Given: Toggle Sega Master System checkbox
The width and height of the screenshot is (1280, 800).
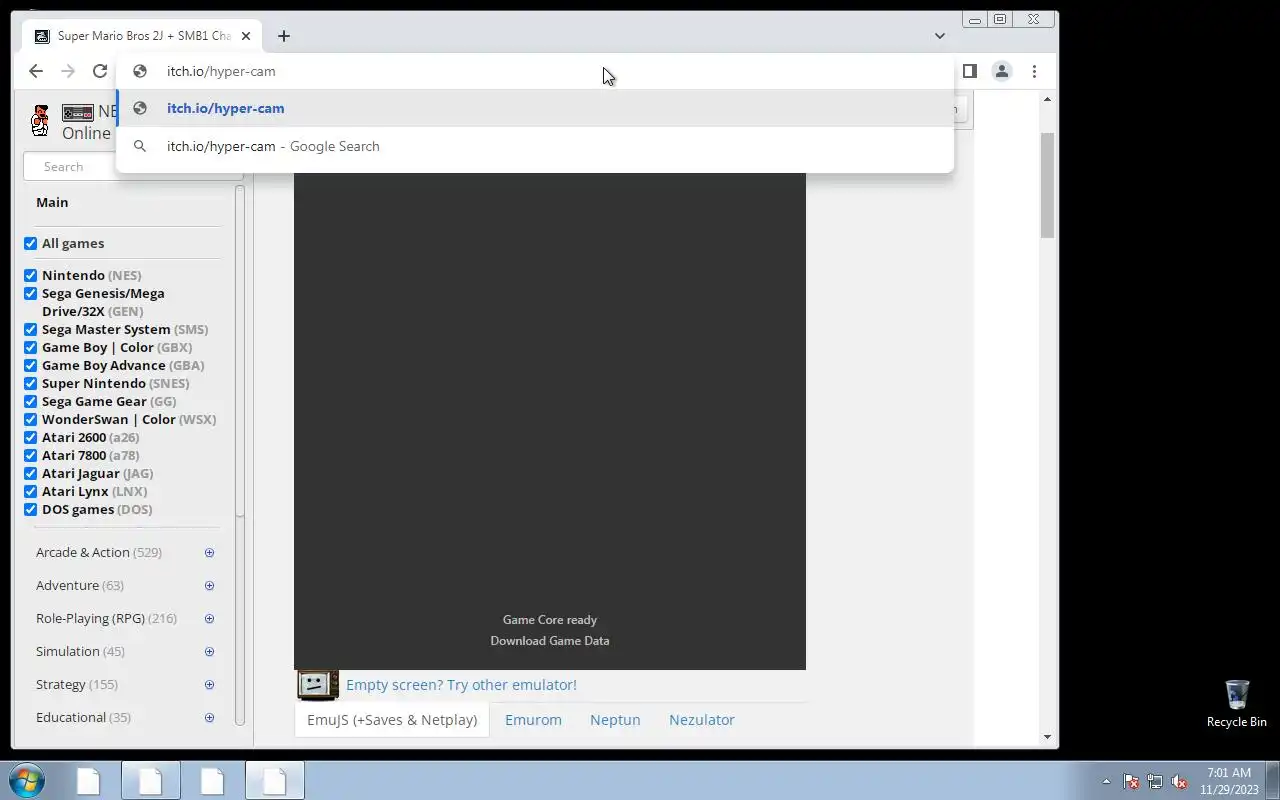Looking at the screenshot, I should [30, 329].
